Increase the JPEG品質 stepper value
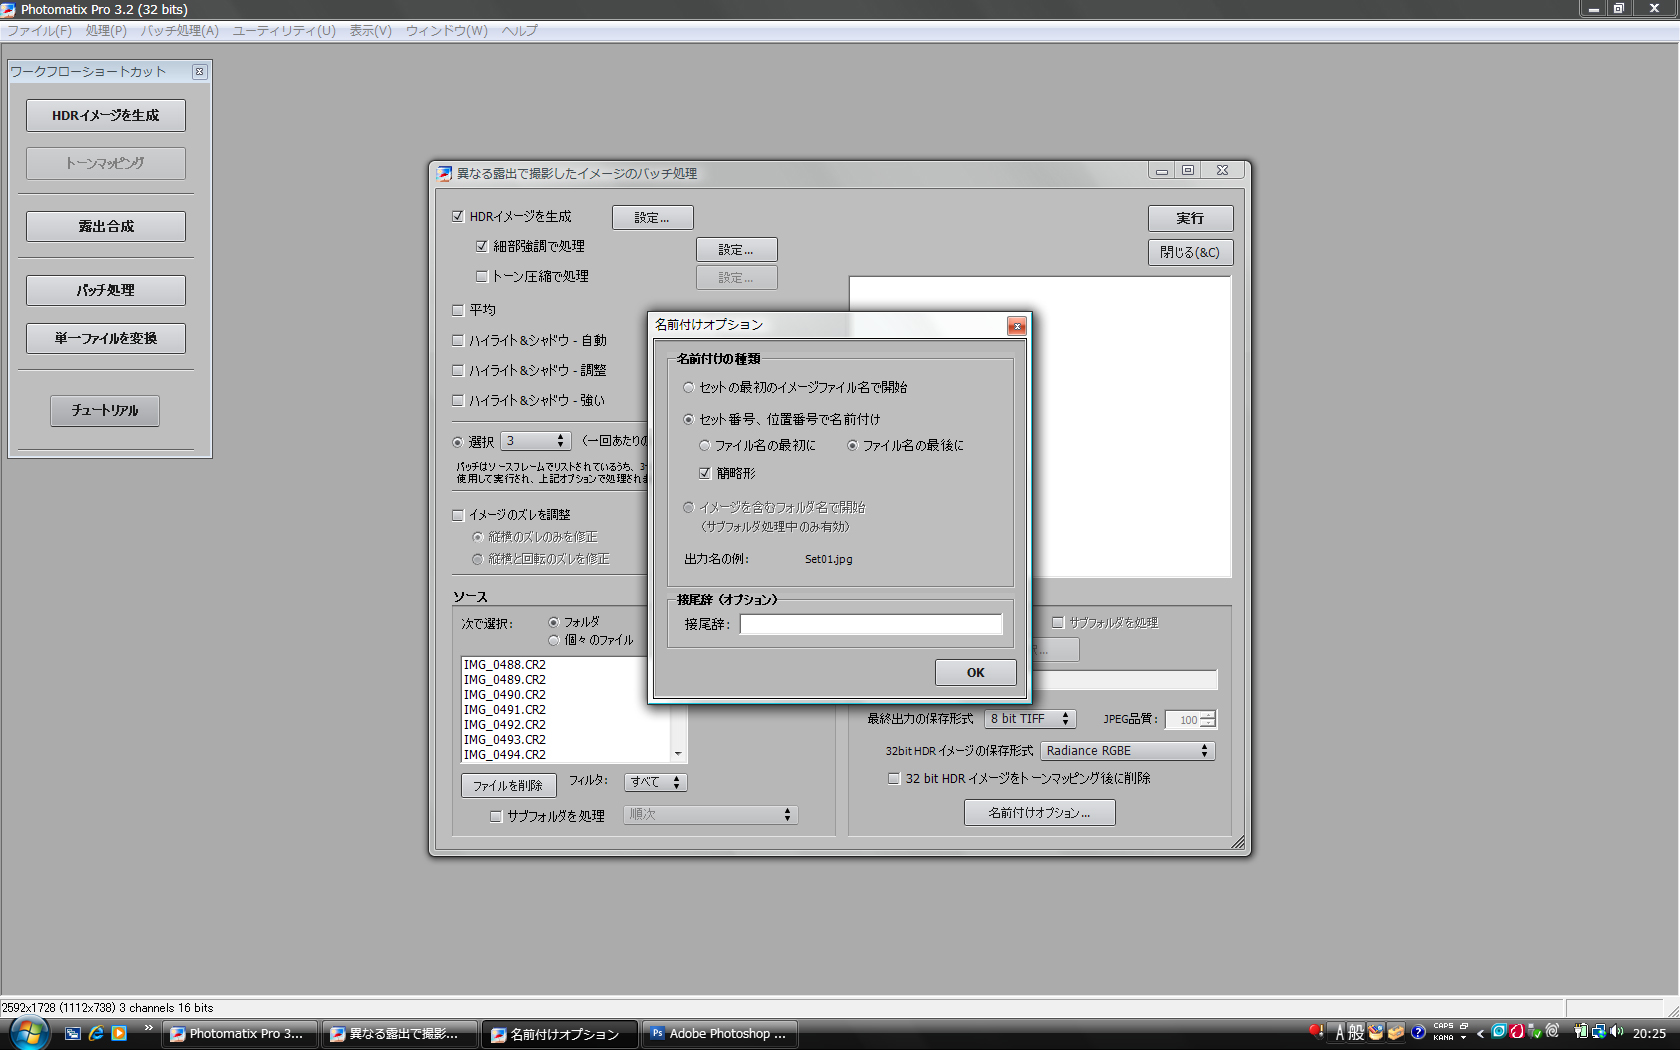The height and width of the screenshot is (1050, 1680). 1208,715
